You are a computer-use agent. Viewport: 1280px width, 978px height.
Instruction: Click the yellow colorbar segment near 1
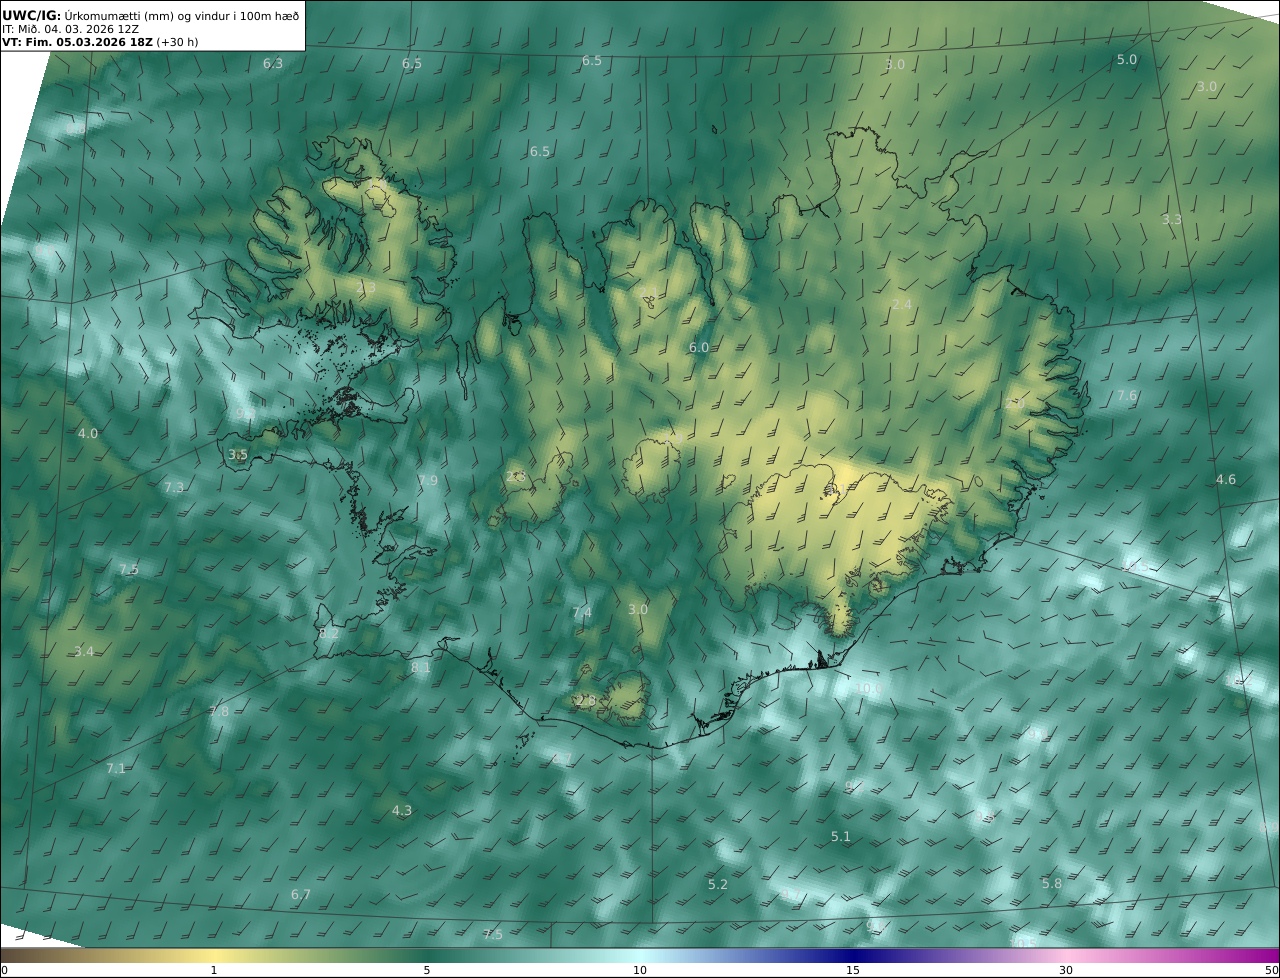click(x=214, y=955)
